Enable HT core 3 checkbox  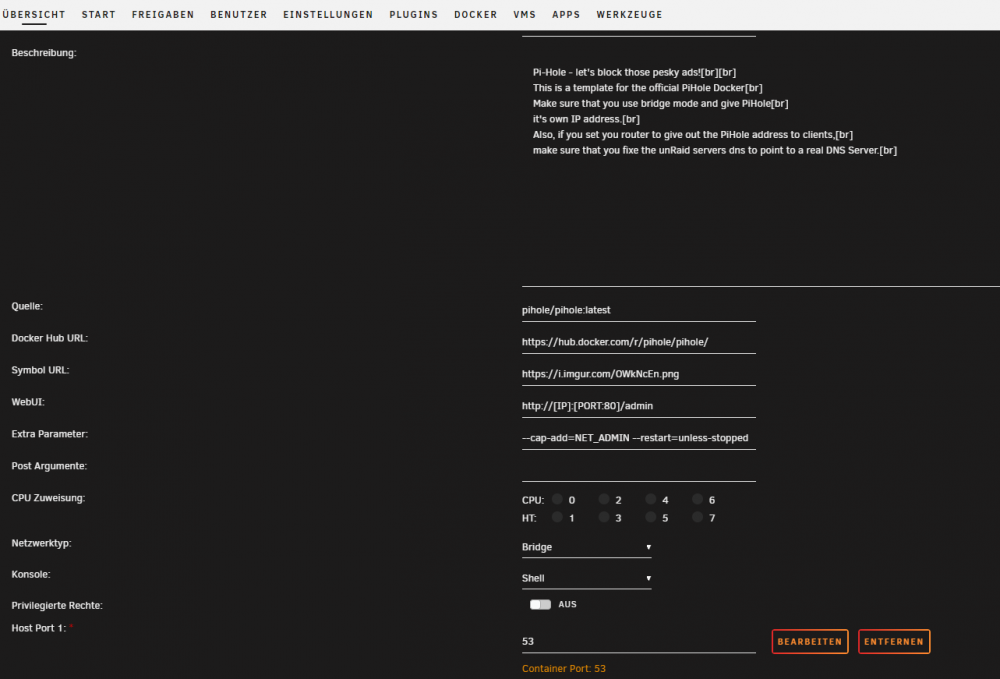[x=604, y=516]
